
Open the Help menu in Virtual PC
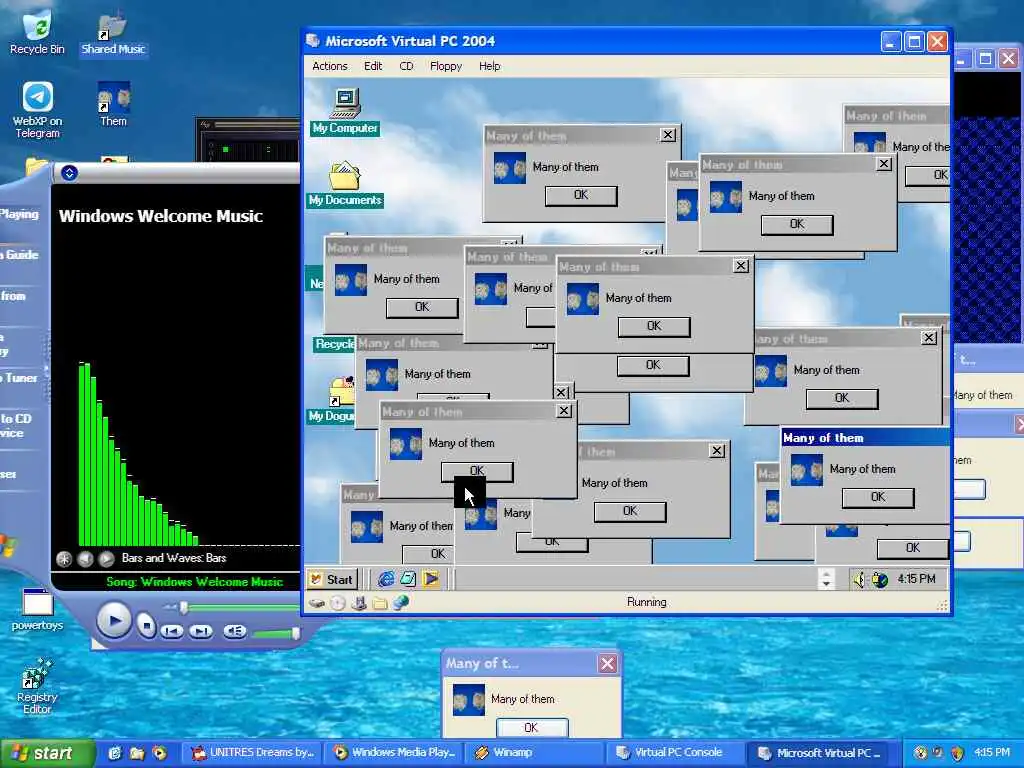(489, 66)
